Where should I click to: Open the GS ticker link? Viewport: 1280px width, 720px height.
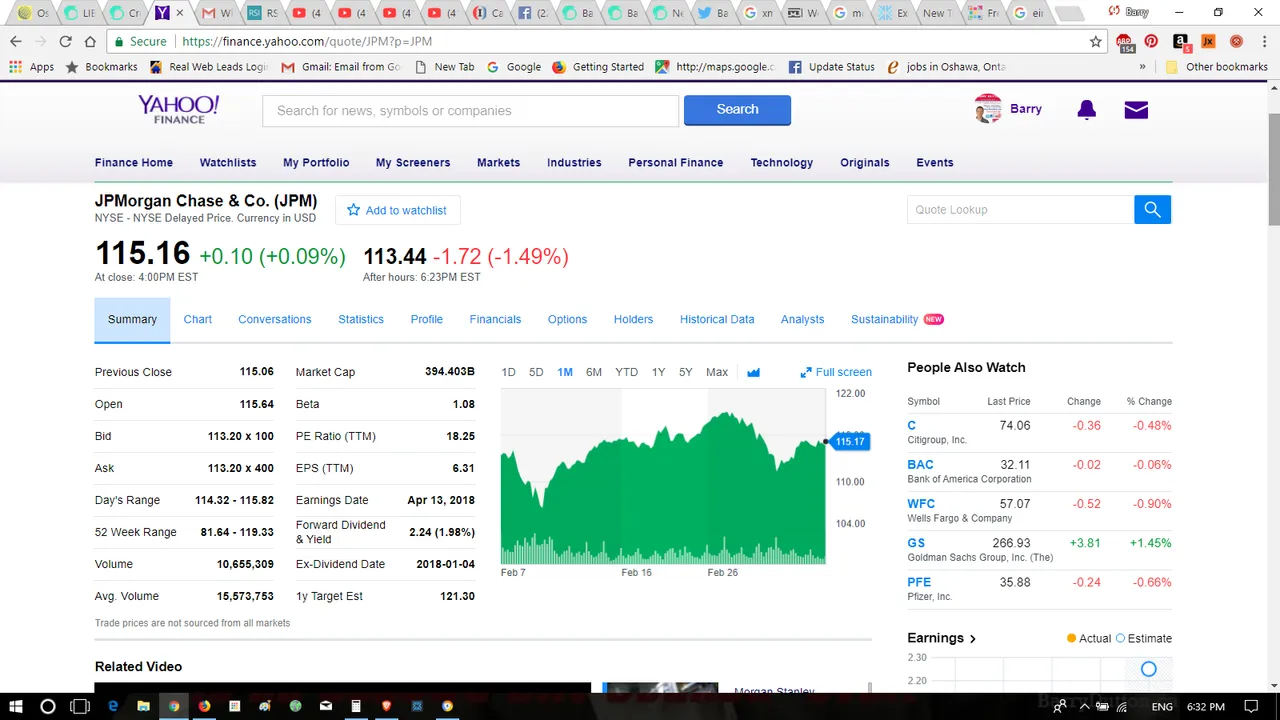[916, 543]
